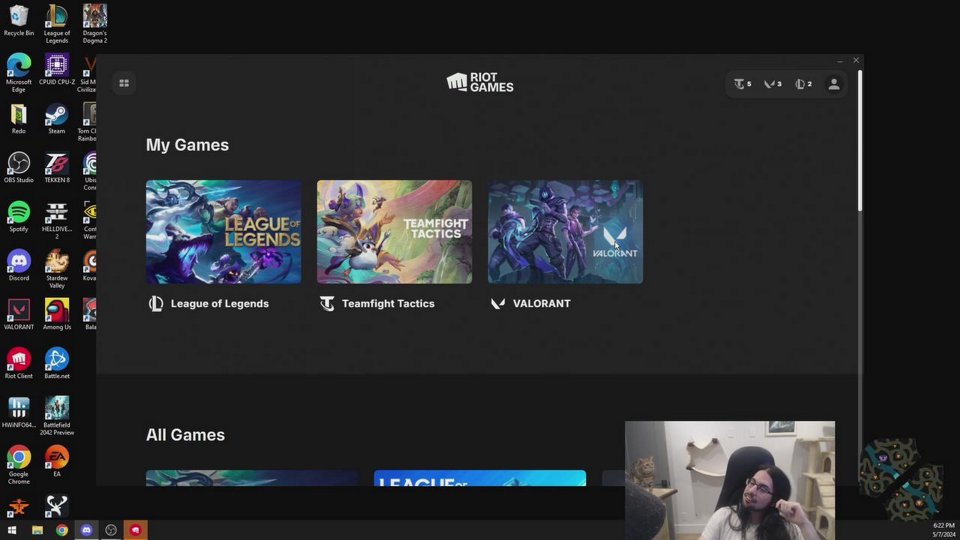Select Spotify desktop icon
The image size is (960, 540).
tap(19, 217)
